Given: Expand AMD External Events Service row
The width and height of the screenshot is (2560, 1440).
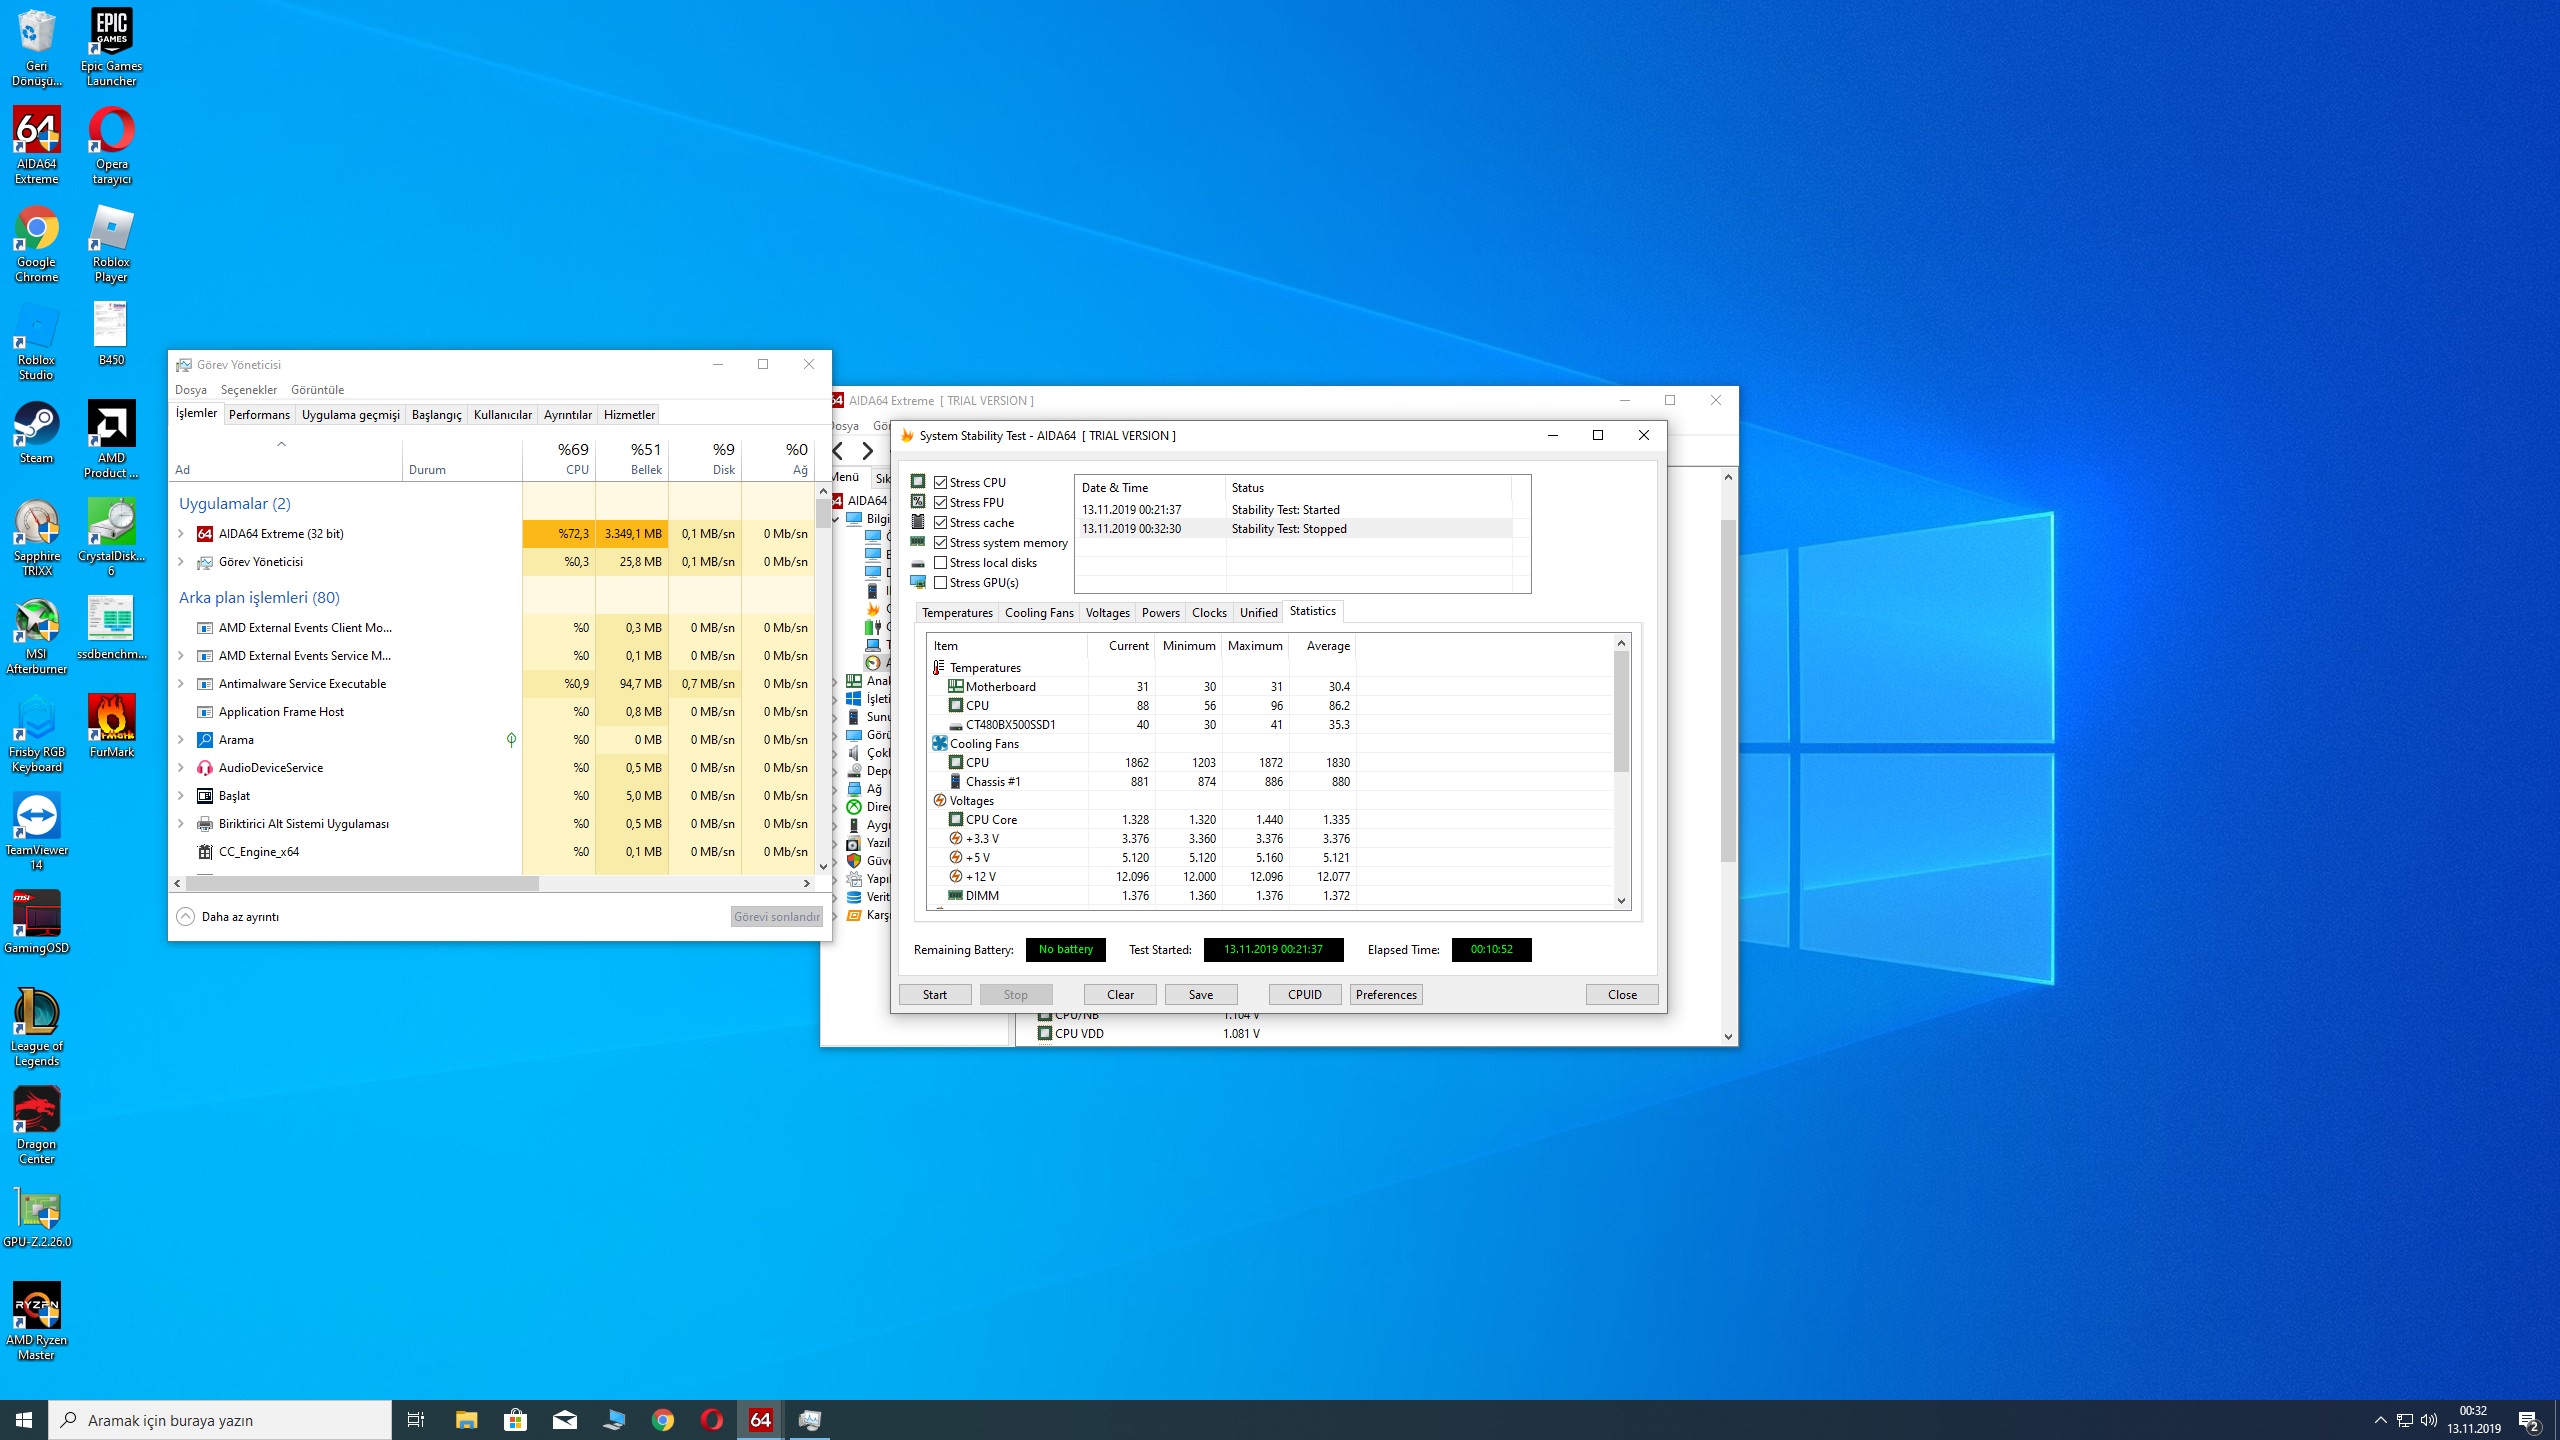Looking at the screenshot, I should click(181, 656).
